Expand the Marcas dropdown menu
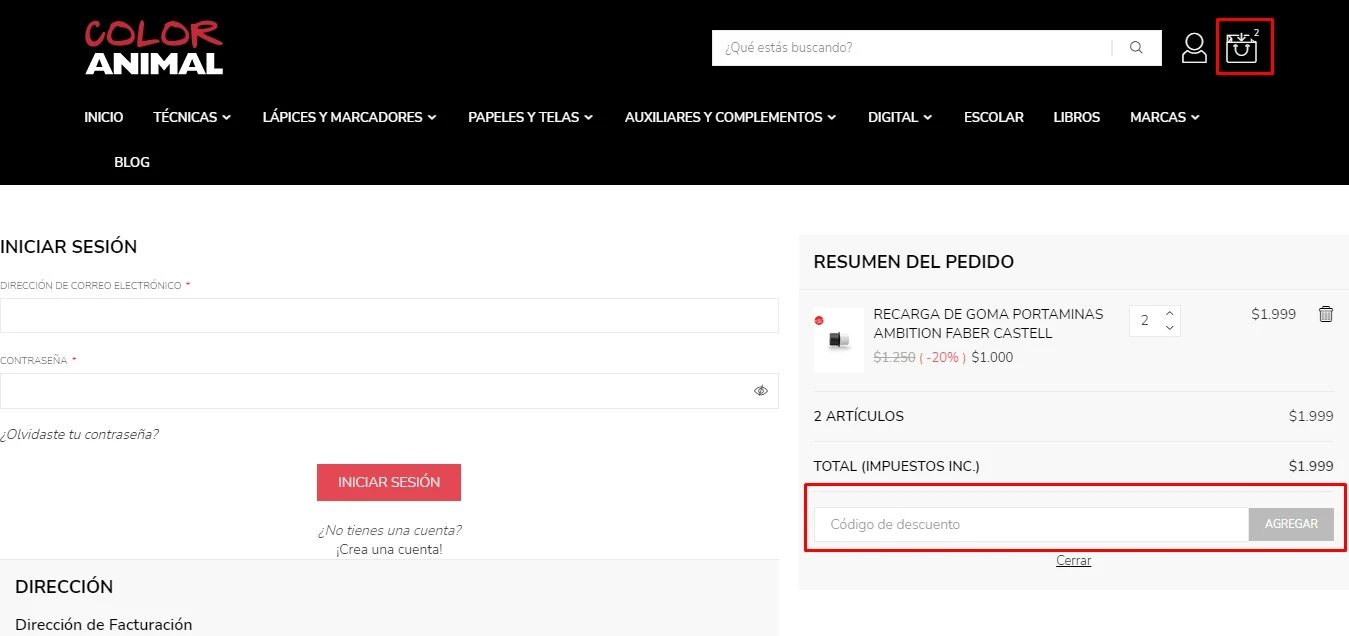Screen dimensions: 1349x636 [1164, 117]
